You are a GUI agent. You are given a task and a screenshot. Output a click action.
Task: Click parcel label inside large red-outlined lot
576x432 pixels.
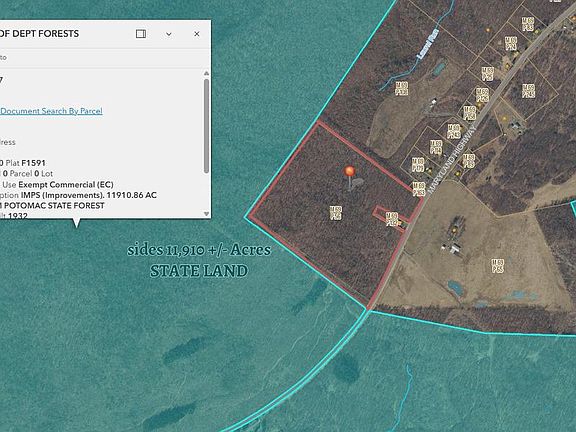pyautogui.click(x=336, y=213)
